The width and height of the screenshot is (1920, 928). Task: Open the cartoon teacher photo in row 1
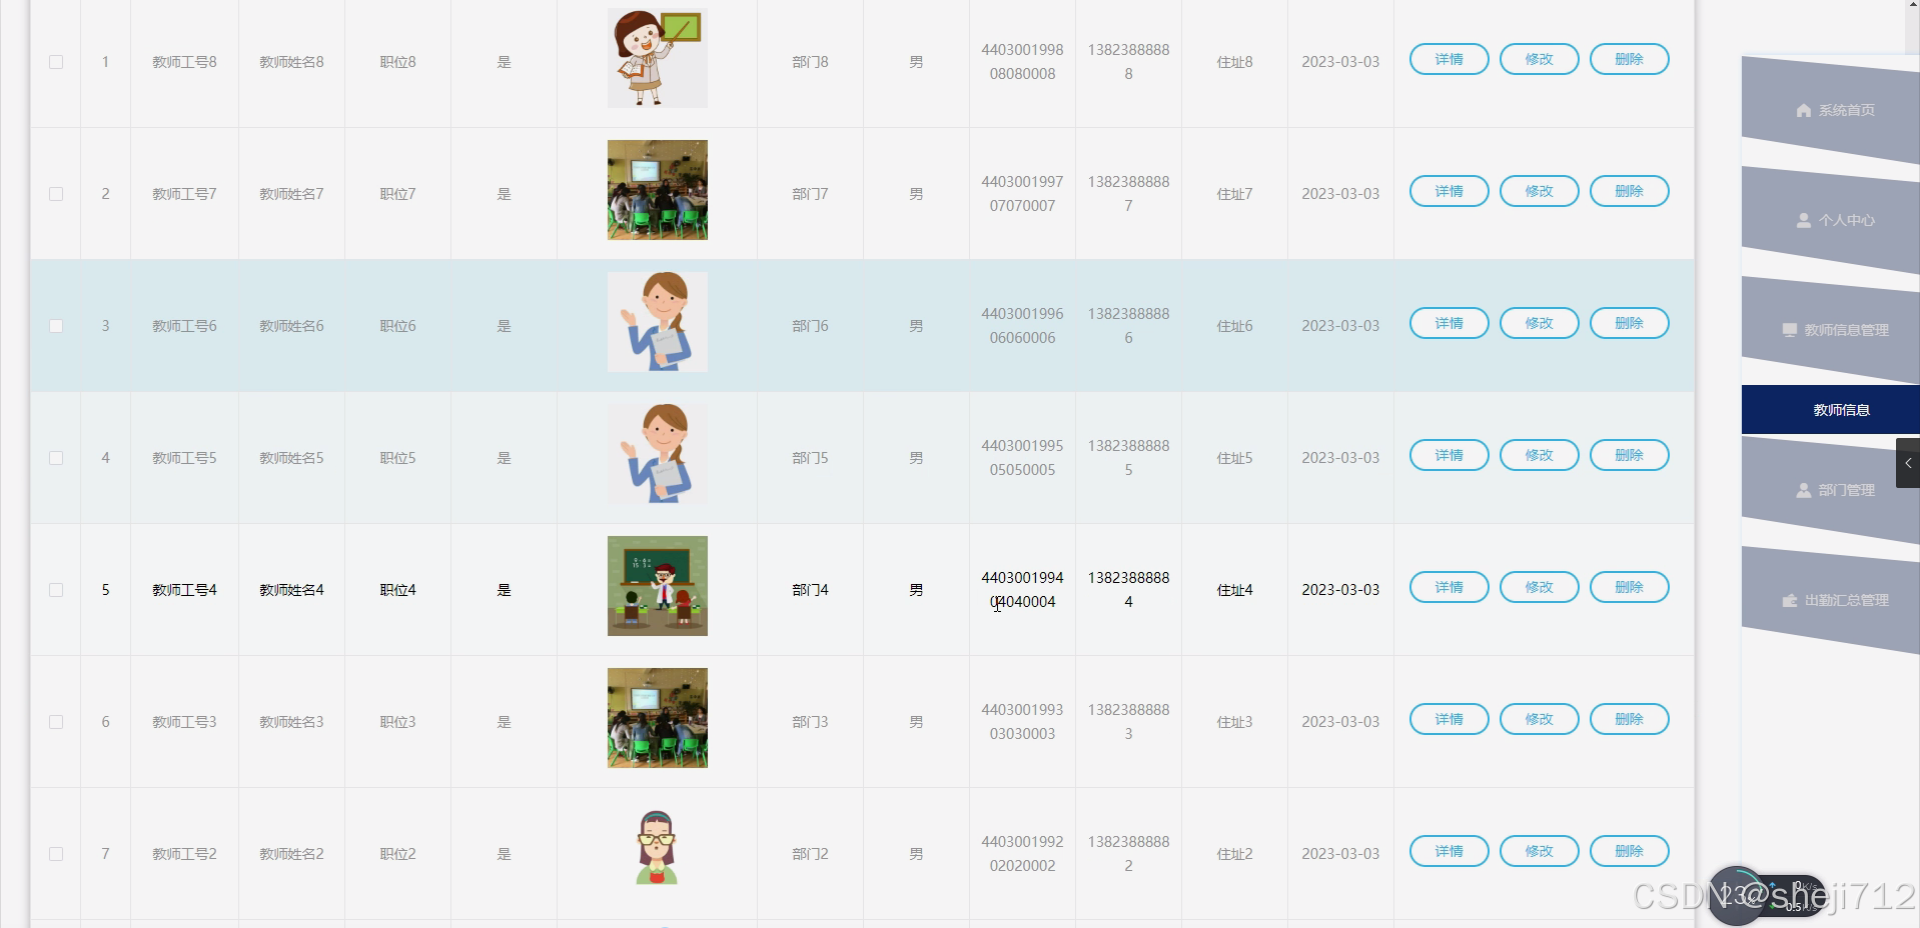coord(657,58)
